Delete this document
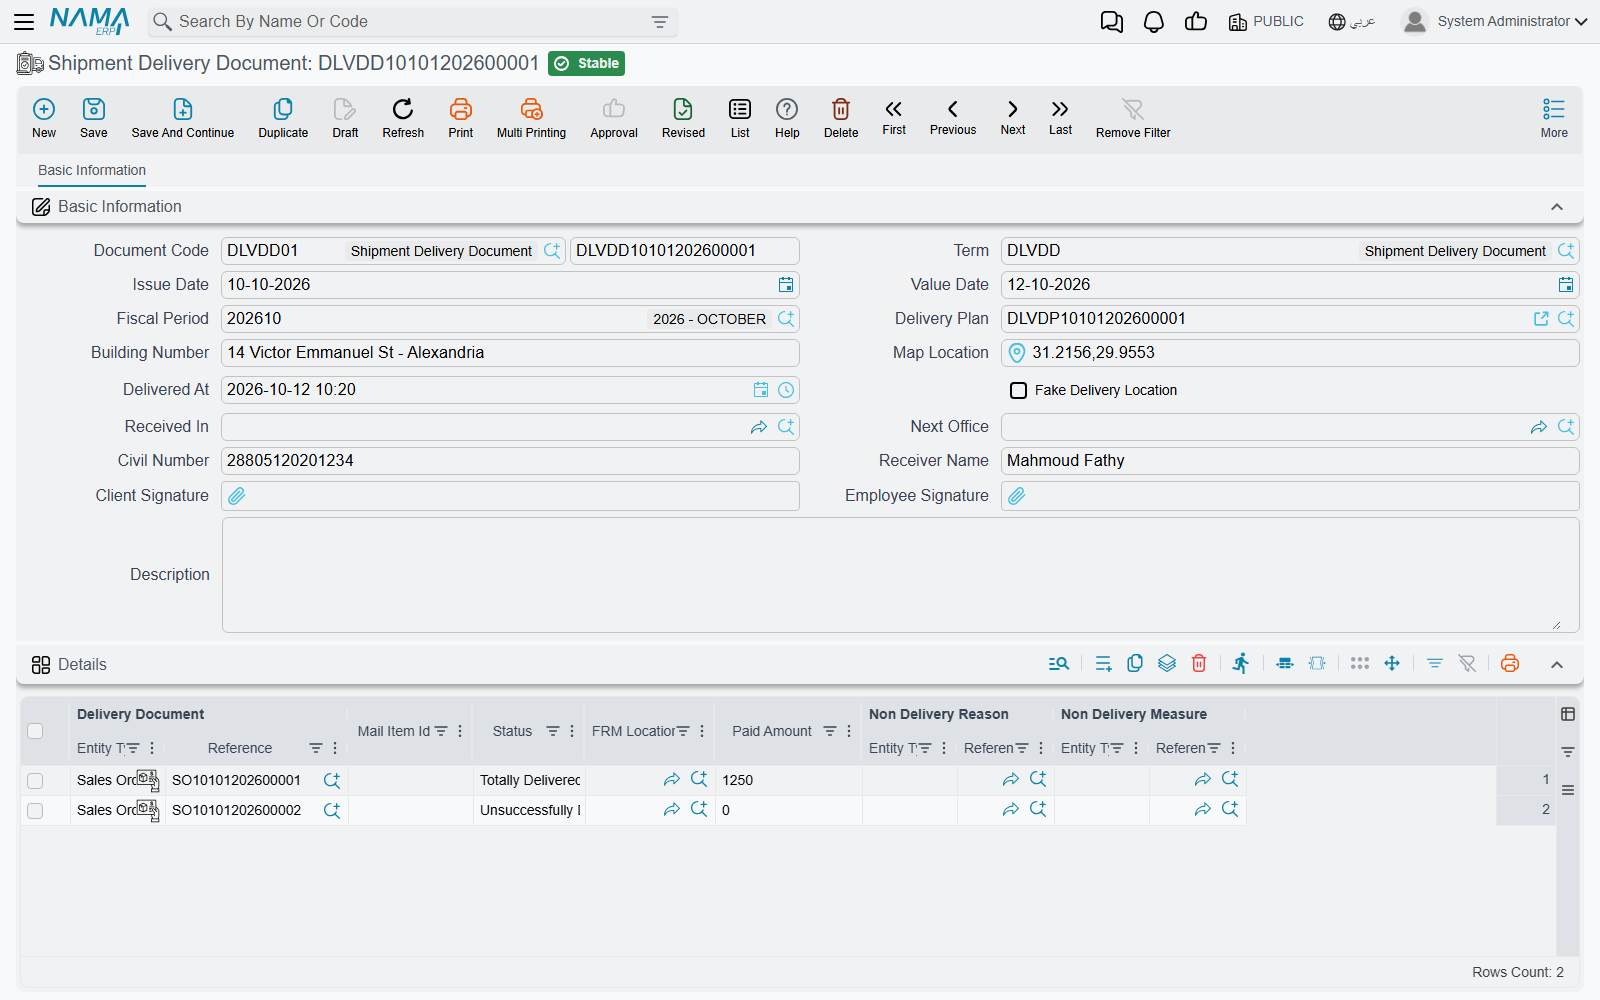The height and width of the screenshot is (1000, 1600). point(841,118)
